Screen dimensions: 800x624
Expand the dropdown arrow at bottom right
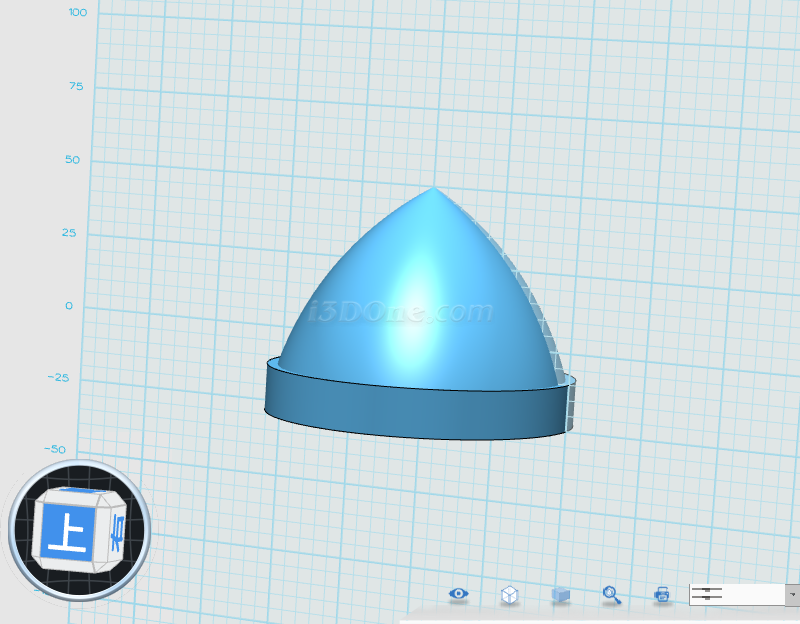tap(792, 594)
